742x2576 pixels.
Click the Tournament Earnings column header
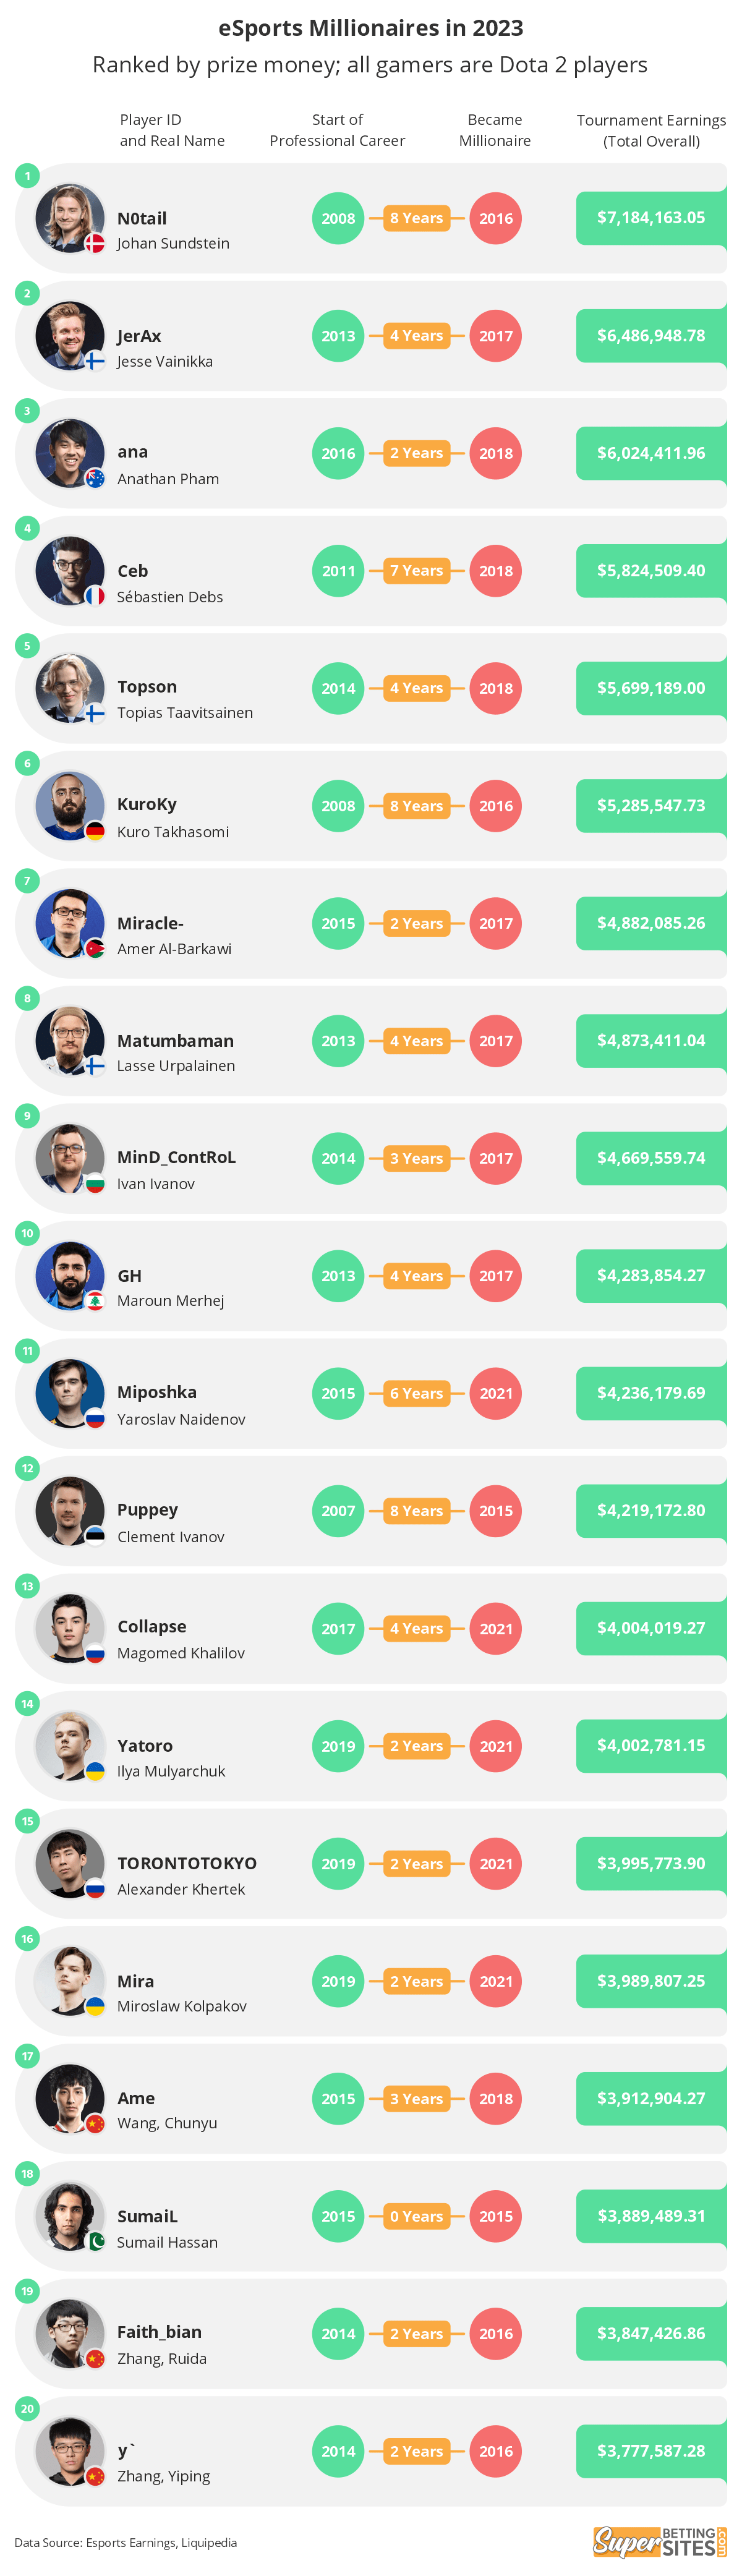(651, 130)
